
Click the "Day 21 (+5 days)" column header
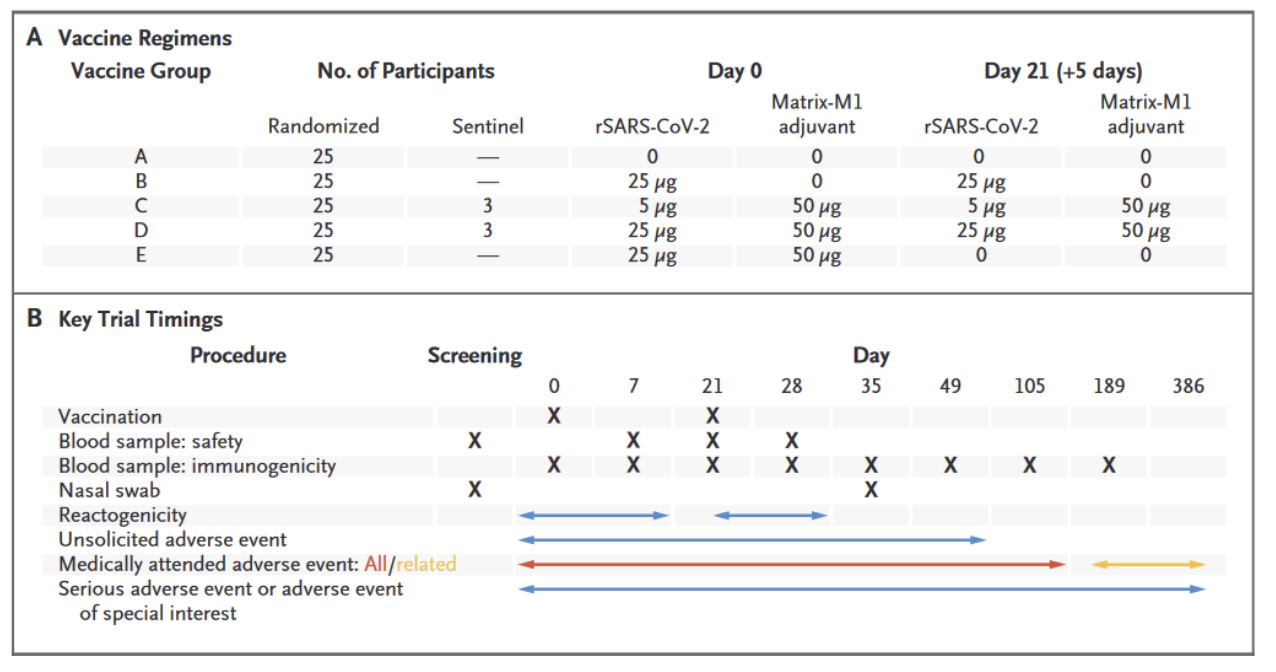click(x=1063, y=71)
